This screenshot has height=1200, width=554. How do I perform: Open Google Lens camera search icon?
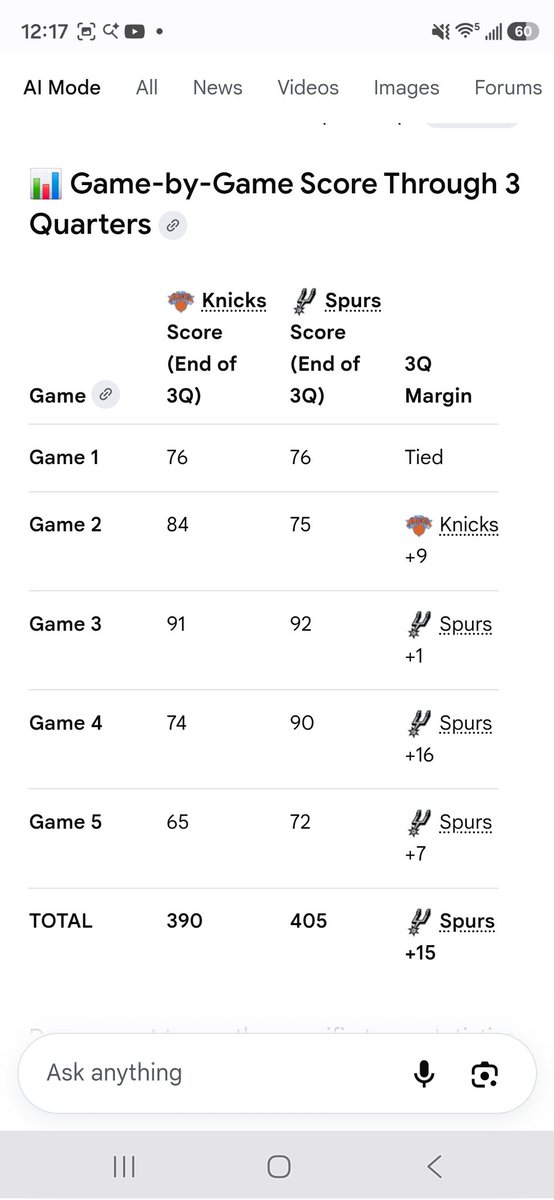pos(484,1074)
